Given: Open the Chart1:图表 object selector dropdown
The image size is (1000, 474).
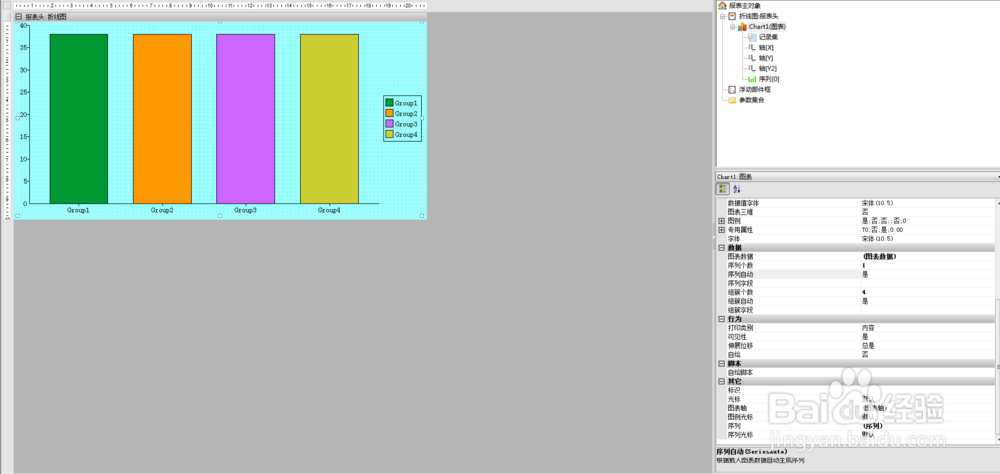Looking at the screenshot, I should coord(997,177).
